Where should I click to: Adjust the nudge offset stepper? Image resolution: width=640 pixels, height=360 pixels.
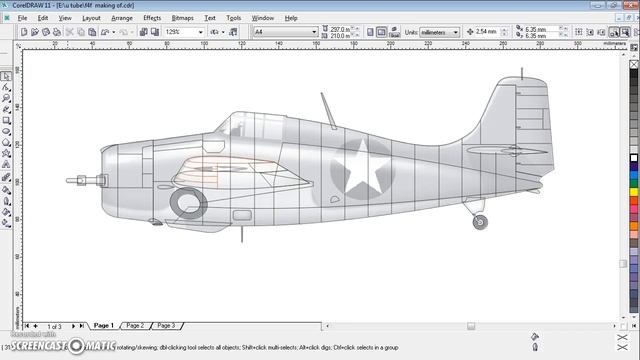(504, 32)
